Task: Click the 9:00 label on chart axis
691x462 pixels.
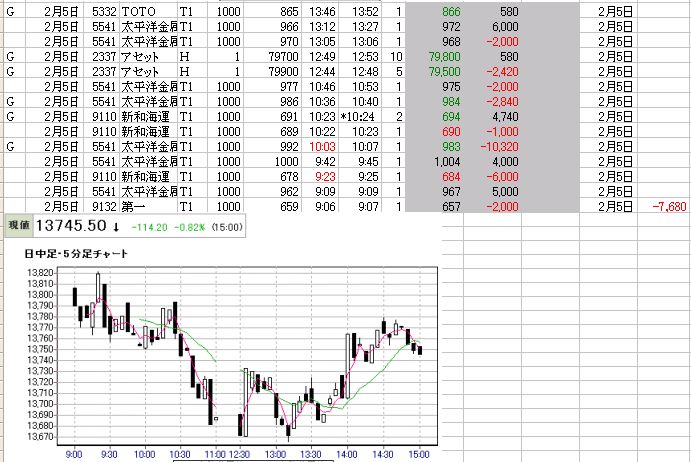Action: (x=74, y=454)
